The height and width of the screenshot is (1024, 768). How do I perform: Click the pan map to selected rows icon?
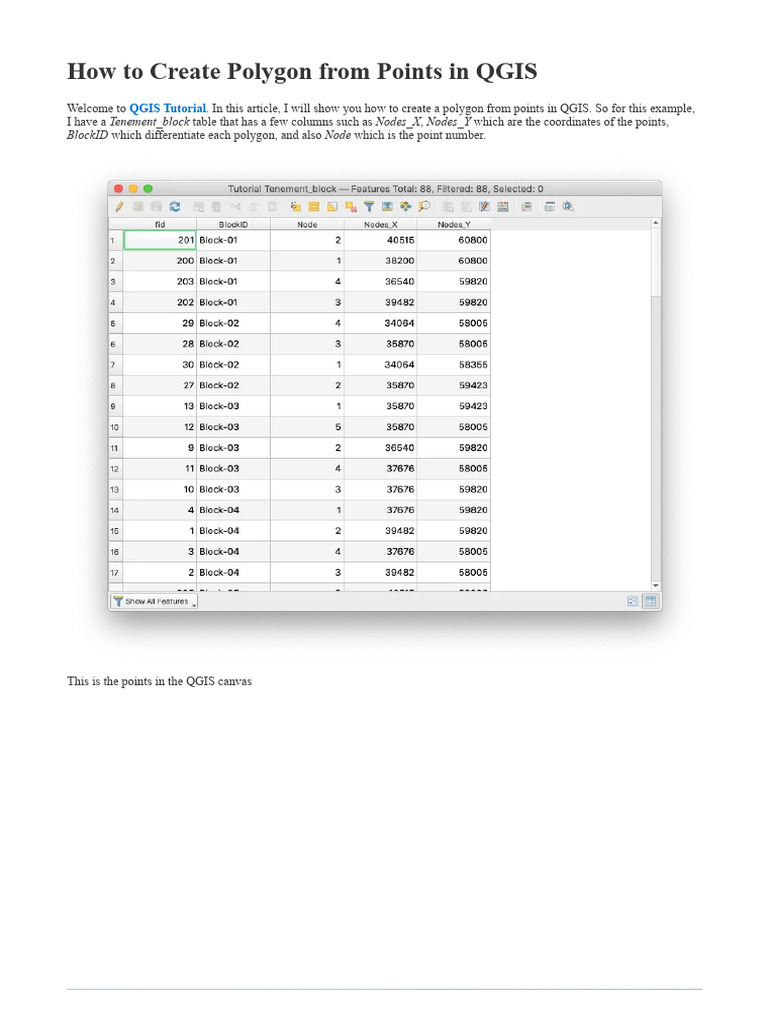point(406,206)
